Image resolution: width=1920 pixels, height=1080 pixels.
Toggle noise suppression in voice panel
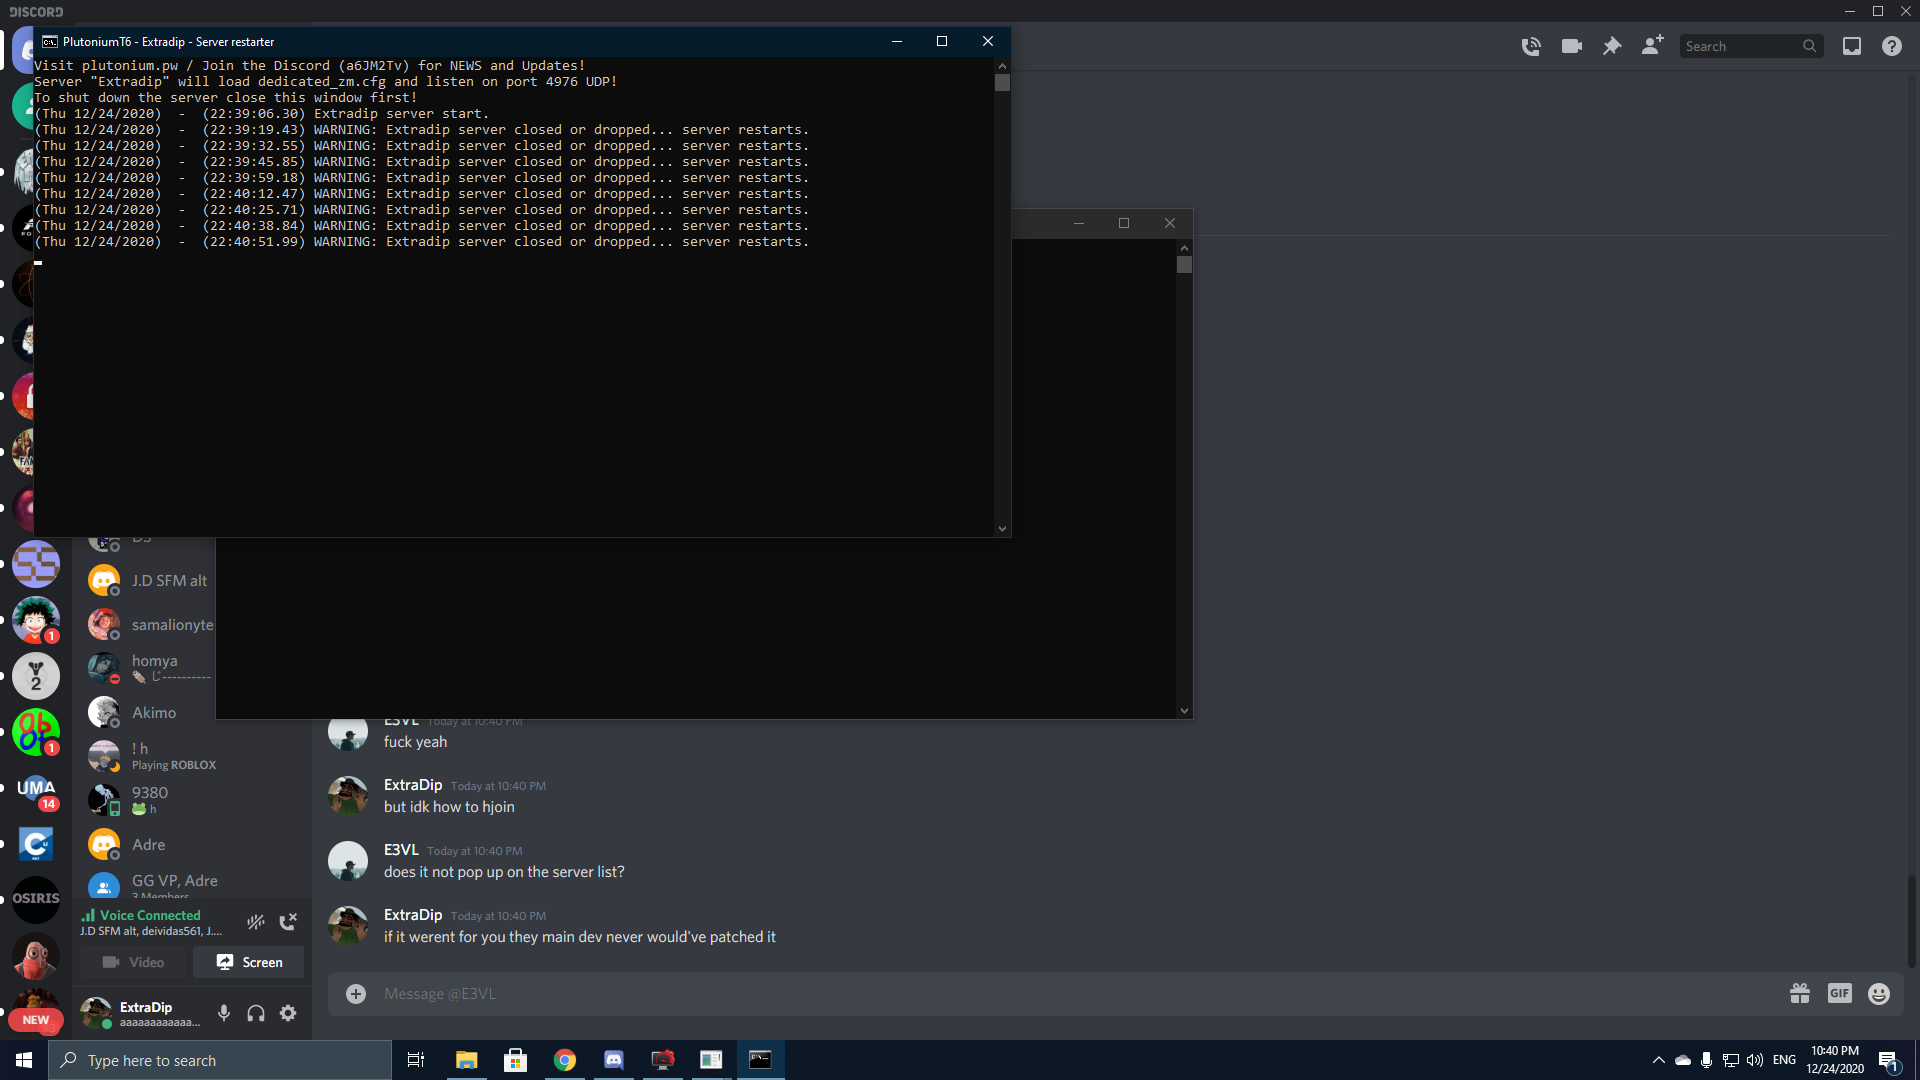[x=256, y=922]
